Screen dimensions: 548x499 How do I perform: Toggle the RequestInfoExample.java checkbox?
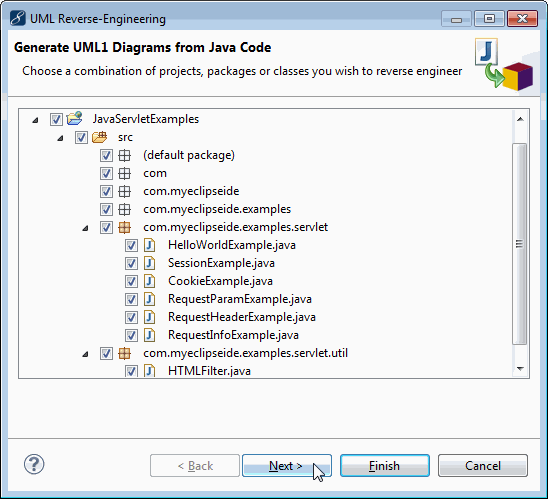click(131, 335)
